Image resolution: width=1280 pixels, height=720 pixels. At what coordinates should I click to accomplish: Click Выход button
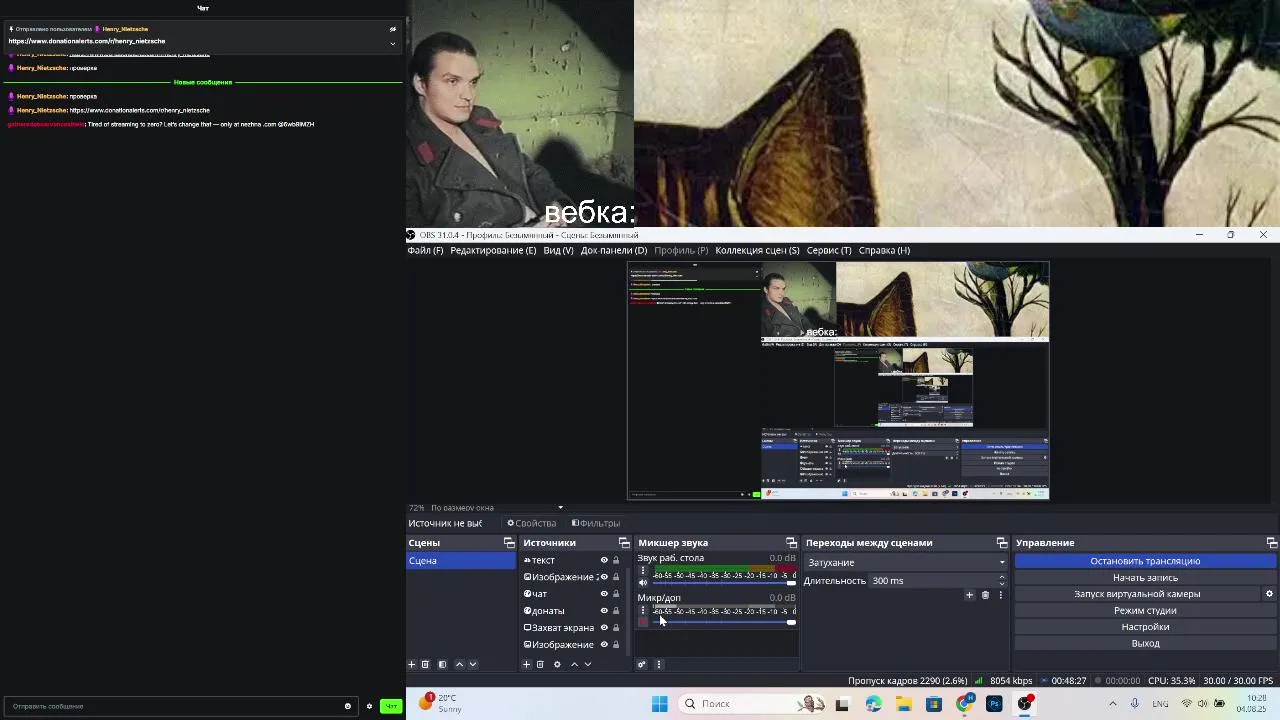pos(1145,644)
